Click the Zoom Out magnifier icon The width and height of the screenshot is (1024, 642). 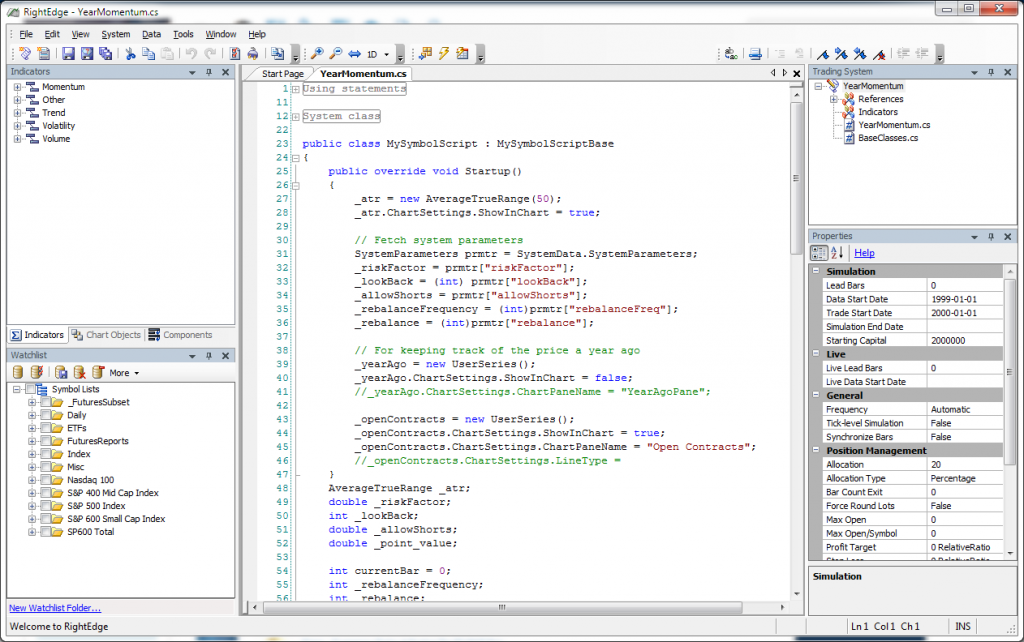click(x=336, y=54)
